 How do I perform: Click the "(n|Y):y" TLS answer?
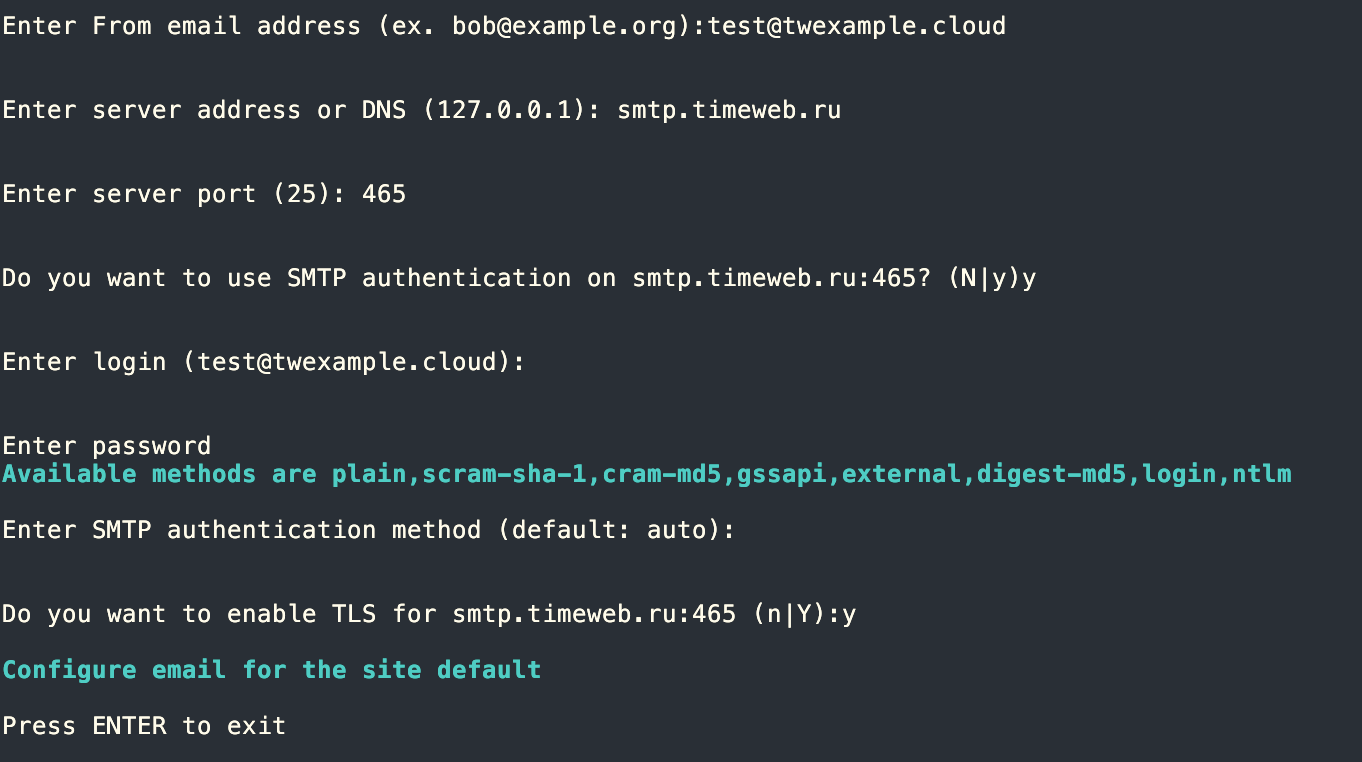tap(804, 614)
